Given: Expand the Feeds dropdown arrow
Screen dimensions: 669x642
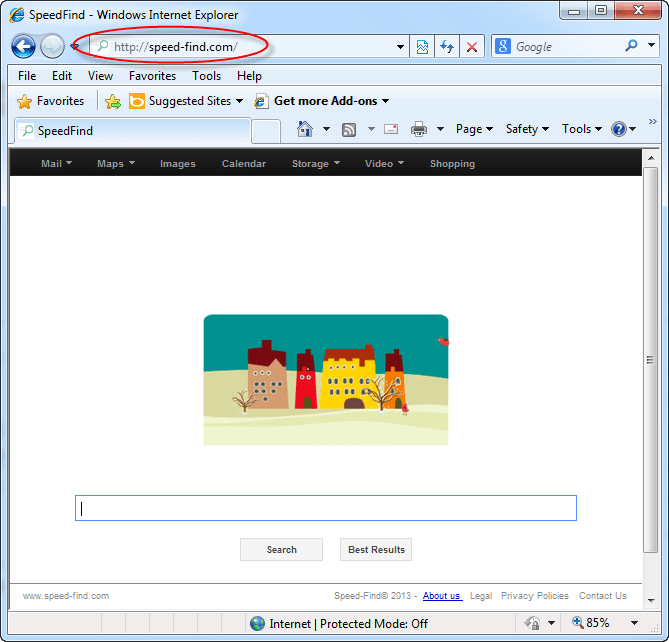Looking at the screenshot, I should [x=372, y=129].
